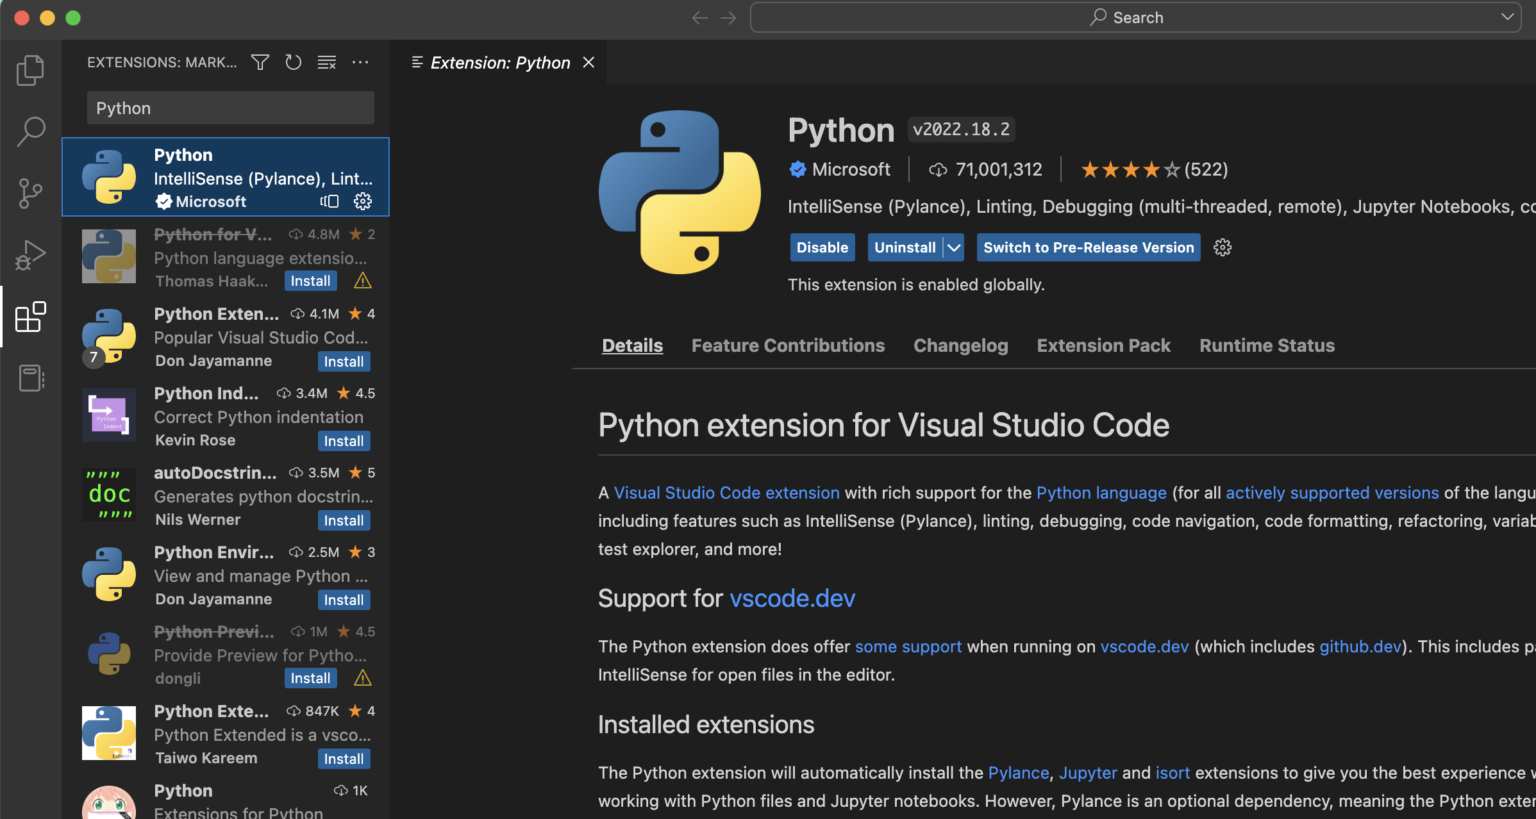Clear the extensions search results icon

click(326, 62)
